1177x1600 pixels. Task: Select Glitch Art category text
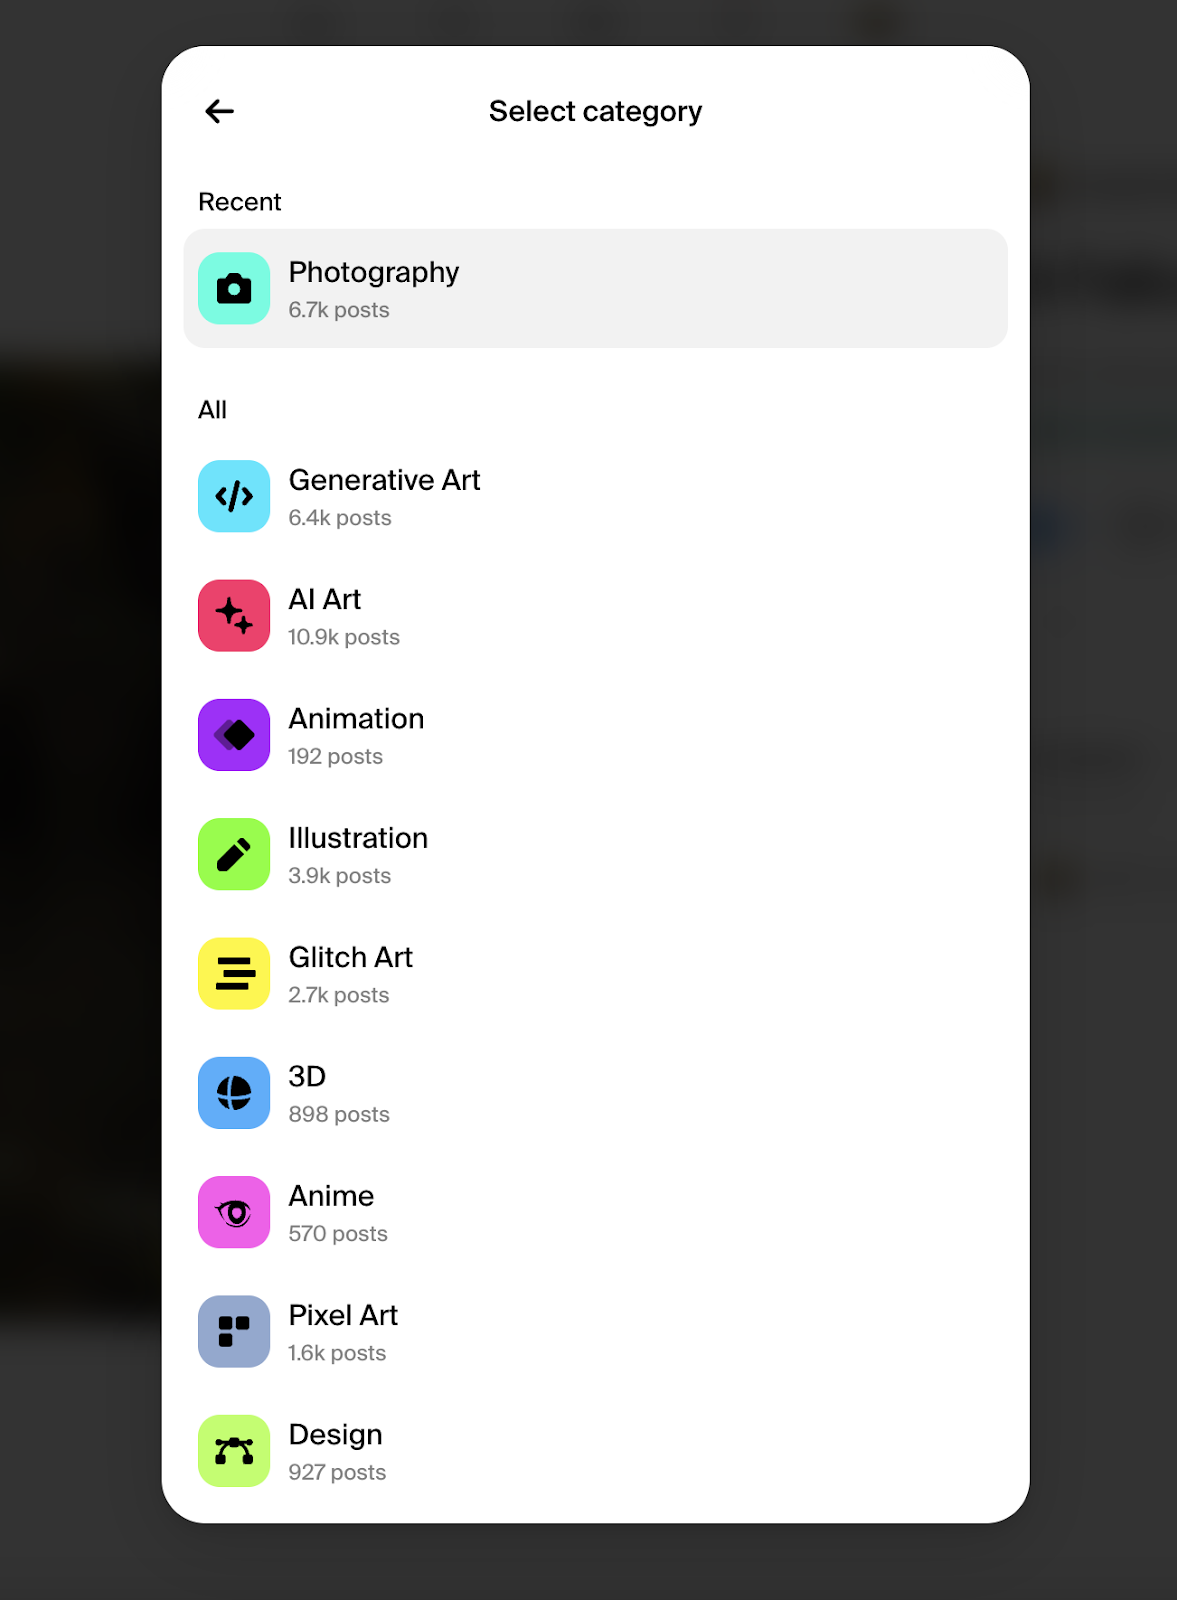[x=351, y=957]
